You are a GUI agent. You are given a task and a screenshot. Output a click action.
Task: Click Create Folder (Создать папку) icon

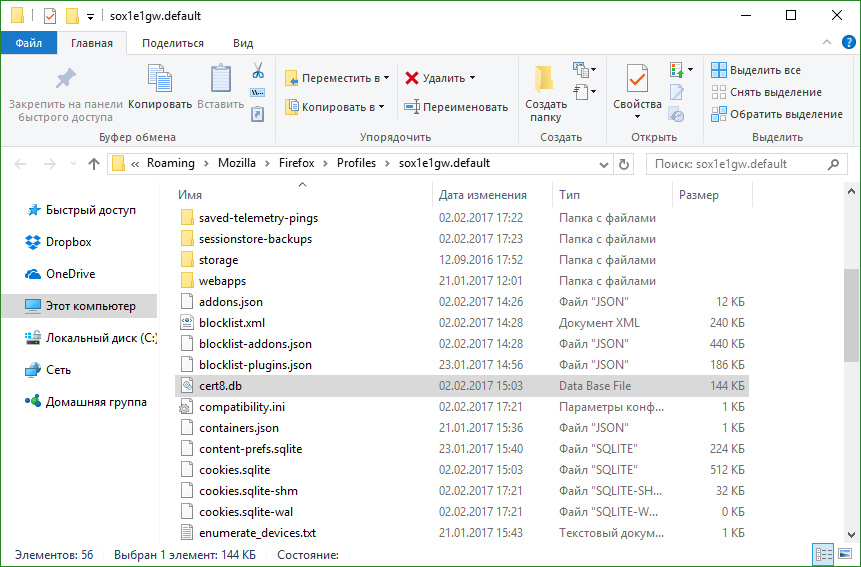click(545, 80)
